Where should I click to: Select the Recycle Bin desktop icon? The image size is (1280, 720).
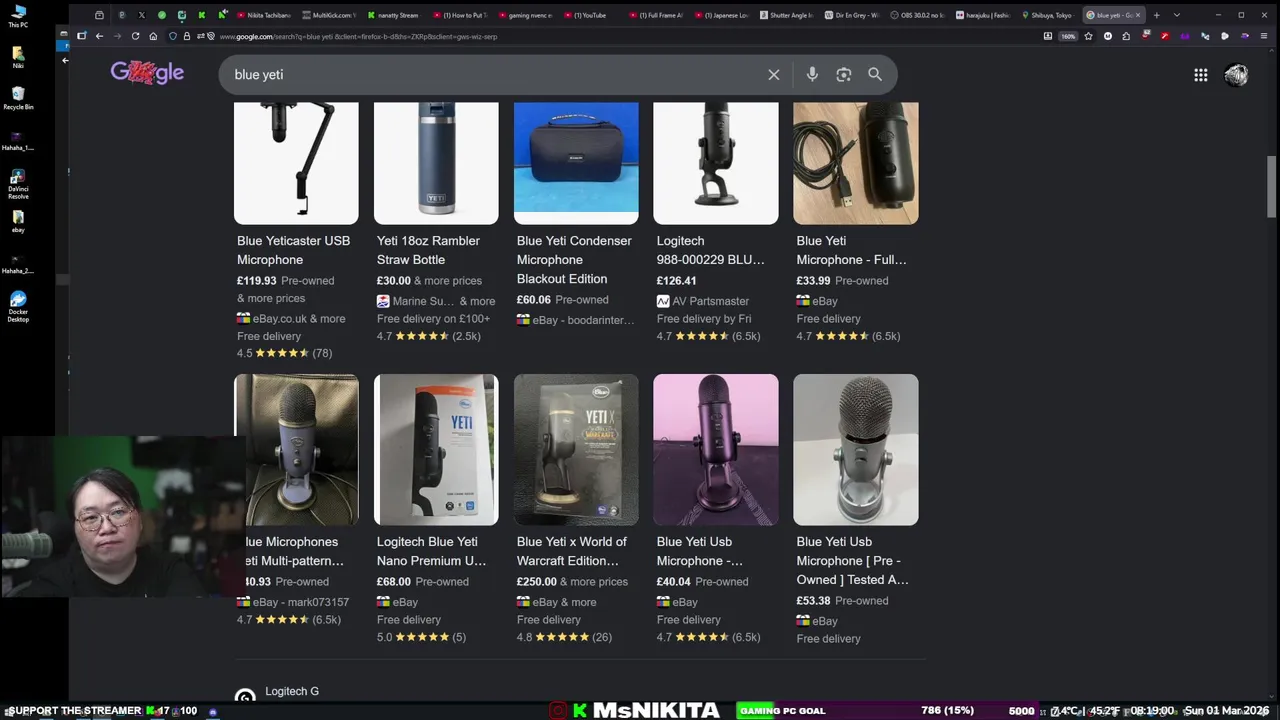click(18, 99)
